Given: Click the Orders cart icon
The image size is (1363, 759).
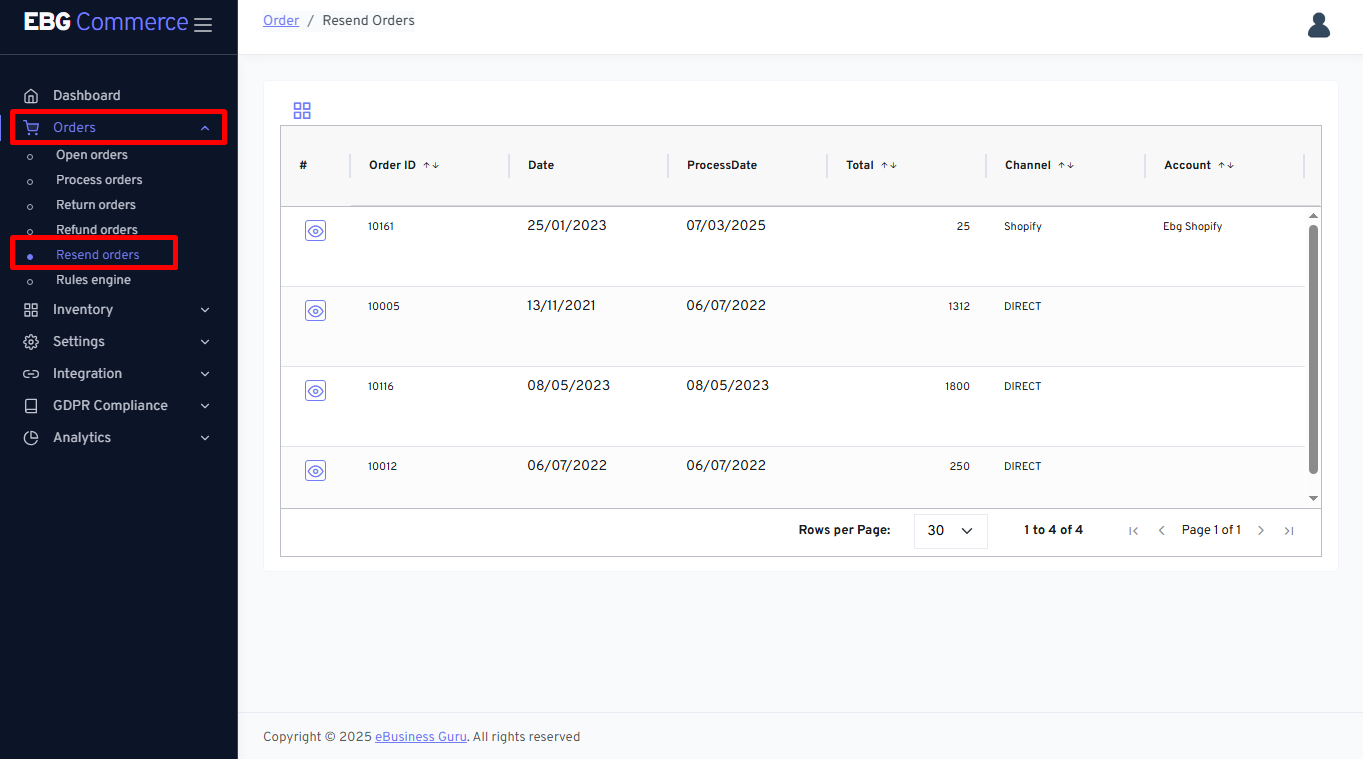Looking at the screenshot, I should pos(30,127).
